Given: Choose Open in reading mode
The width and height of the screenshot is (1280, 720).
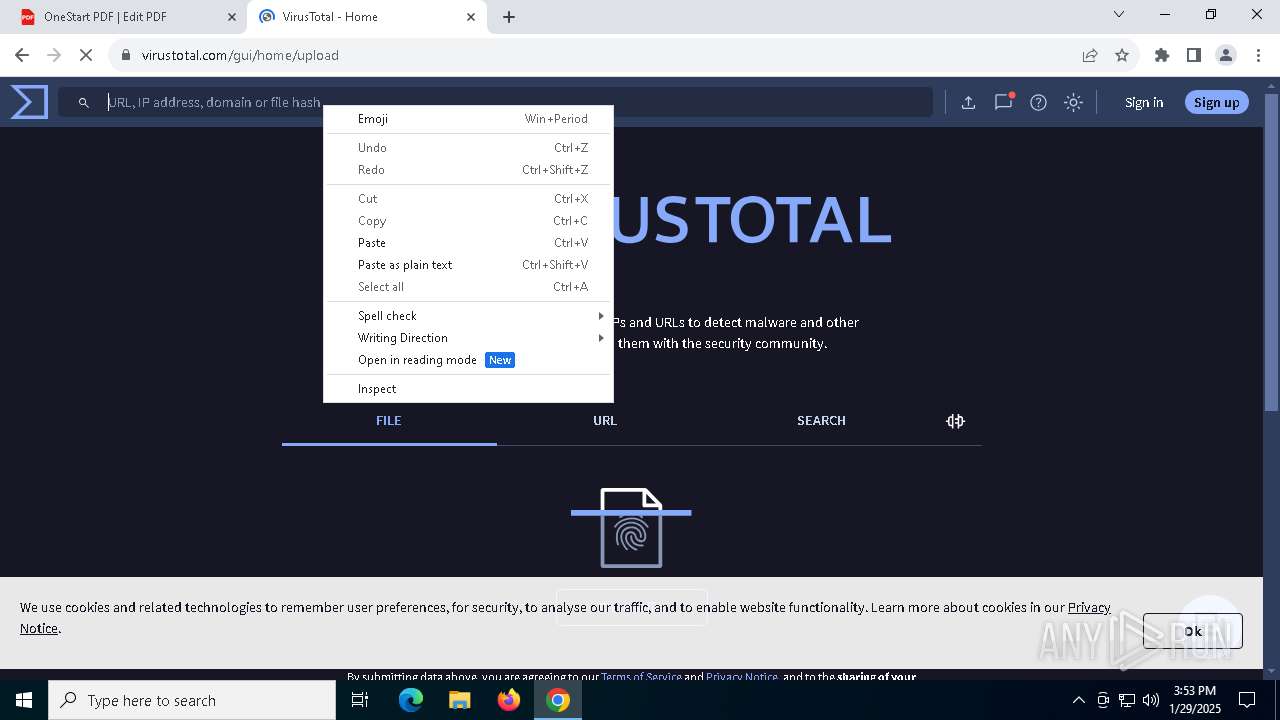Looking at the screenshot, I should (x=468, y=360).
